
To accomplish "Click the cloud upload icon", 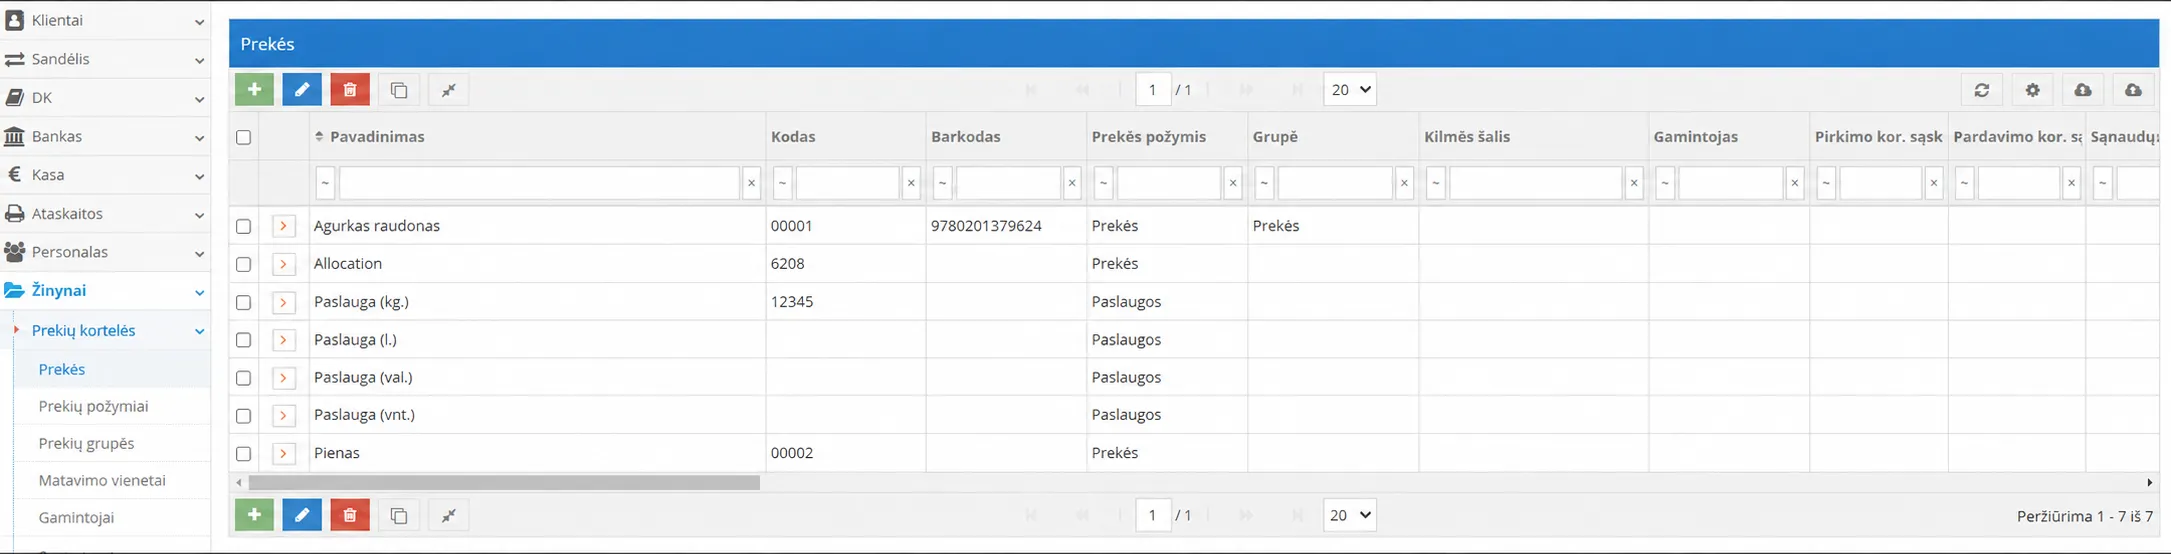I will [x=2134, y=90].
